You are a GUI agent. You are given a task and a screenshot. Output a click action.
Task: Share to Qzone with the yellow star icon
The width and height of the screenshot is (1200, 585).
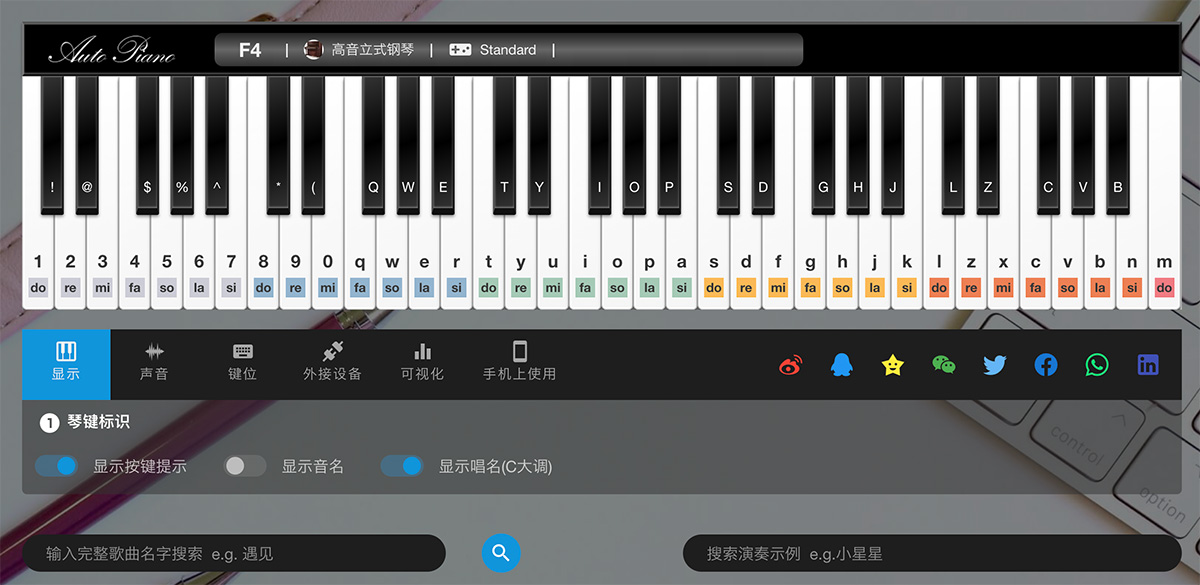click(x=893, y=365)
